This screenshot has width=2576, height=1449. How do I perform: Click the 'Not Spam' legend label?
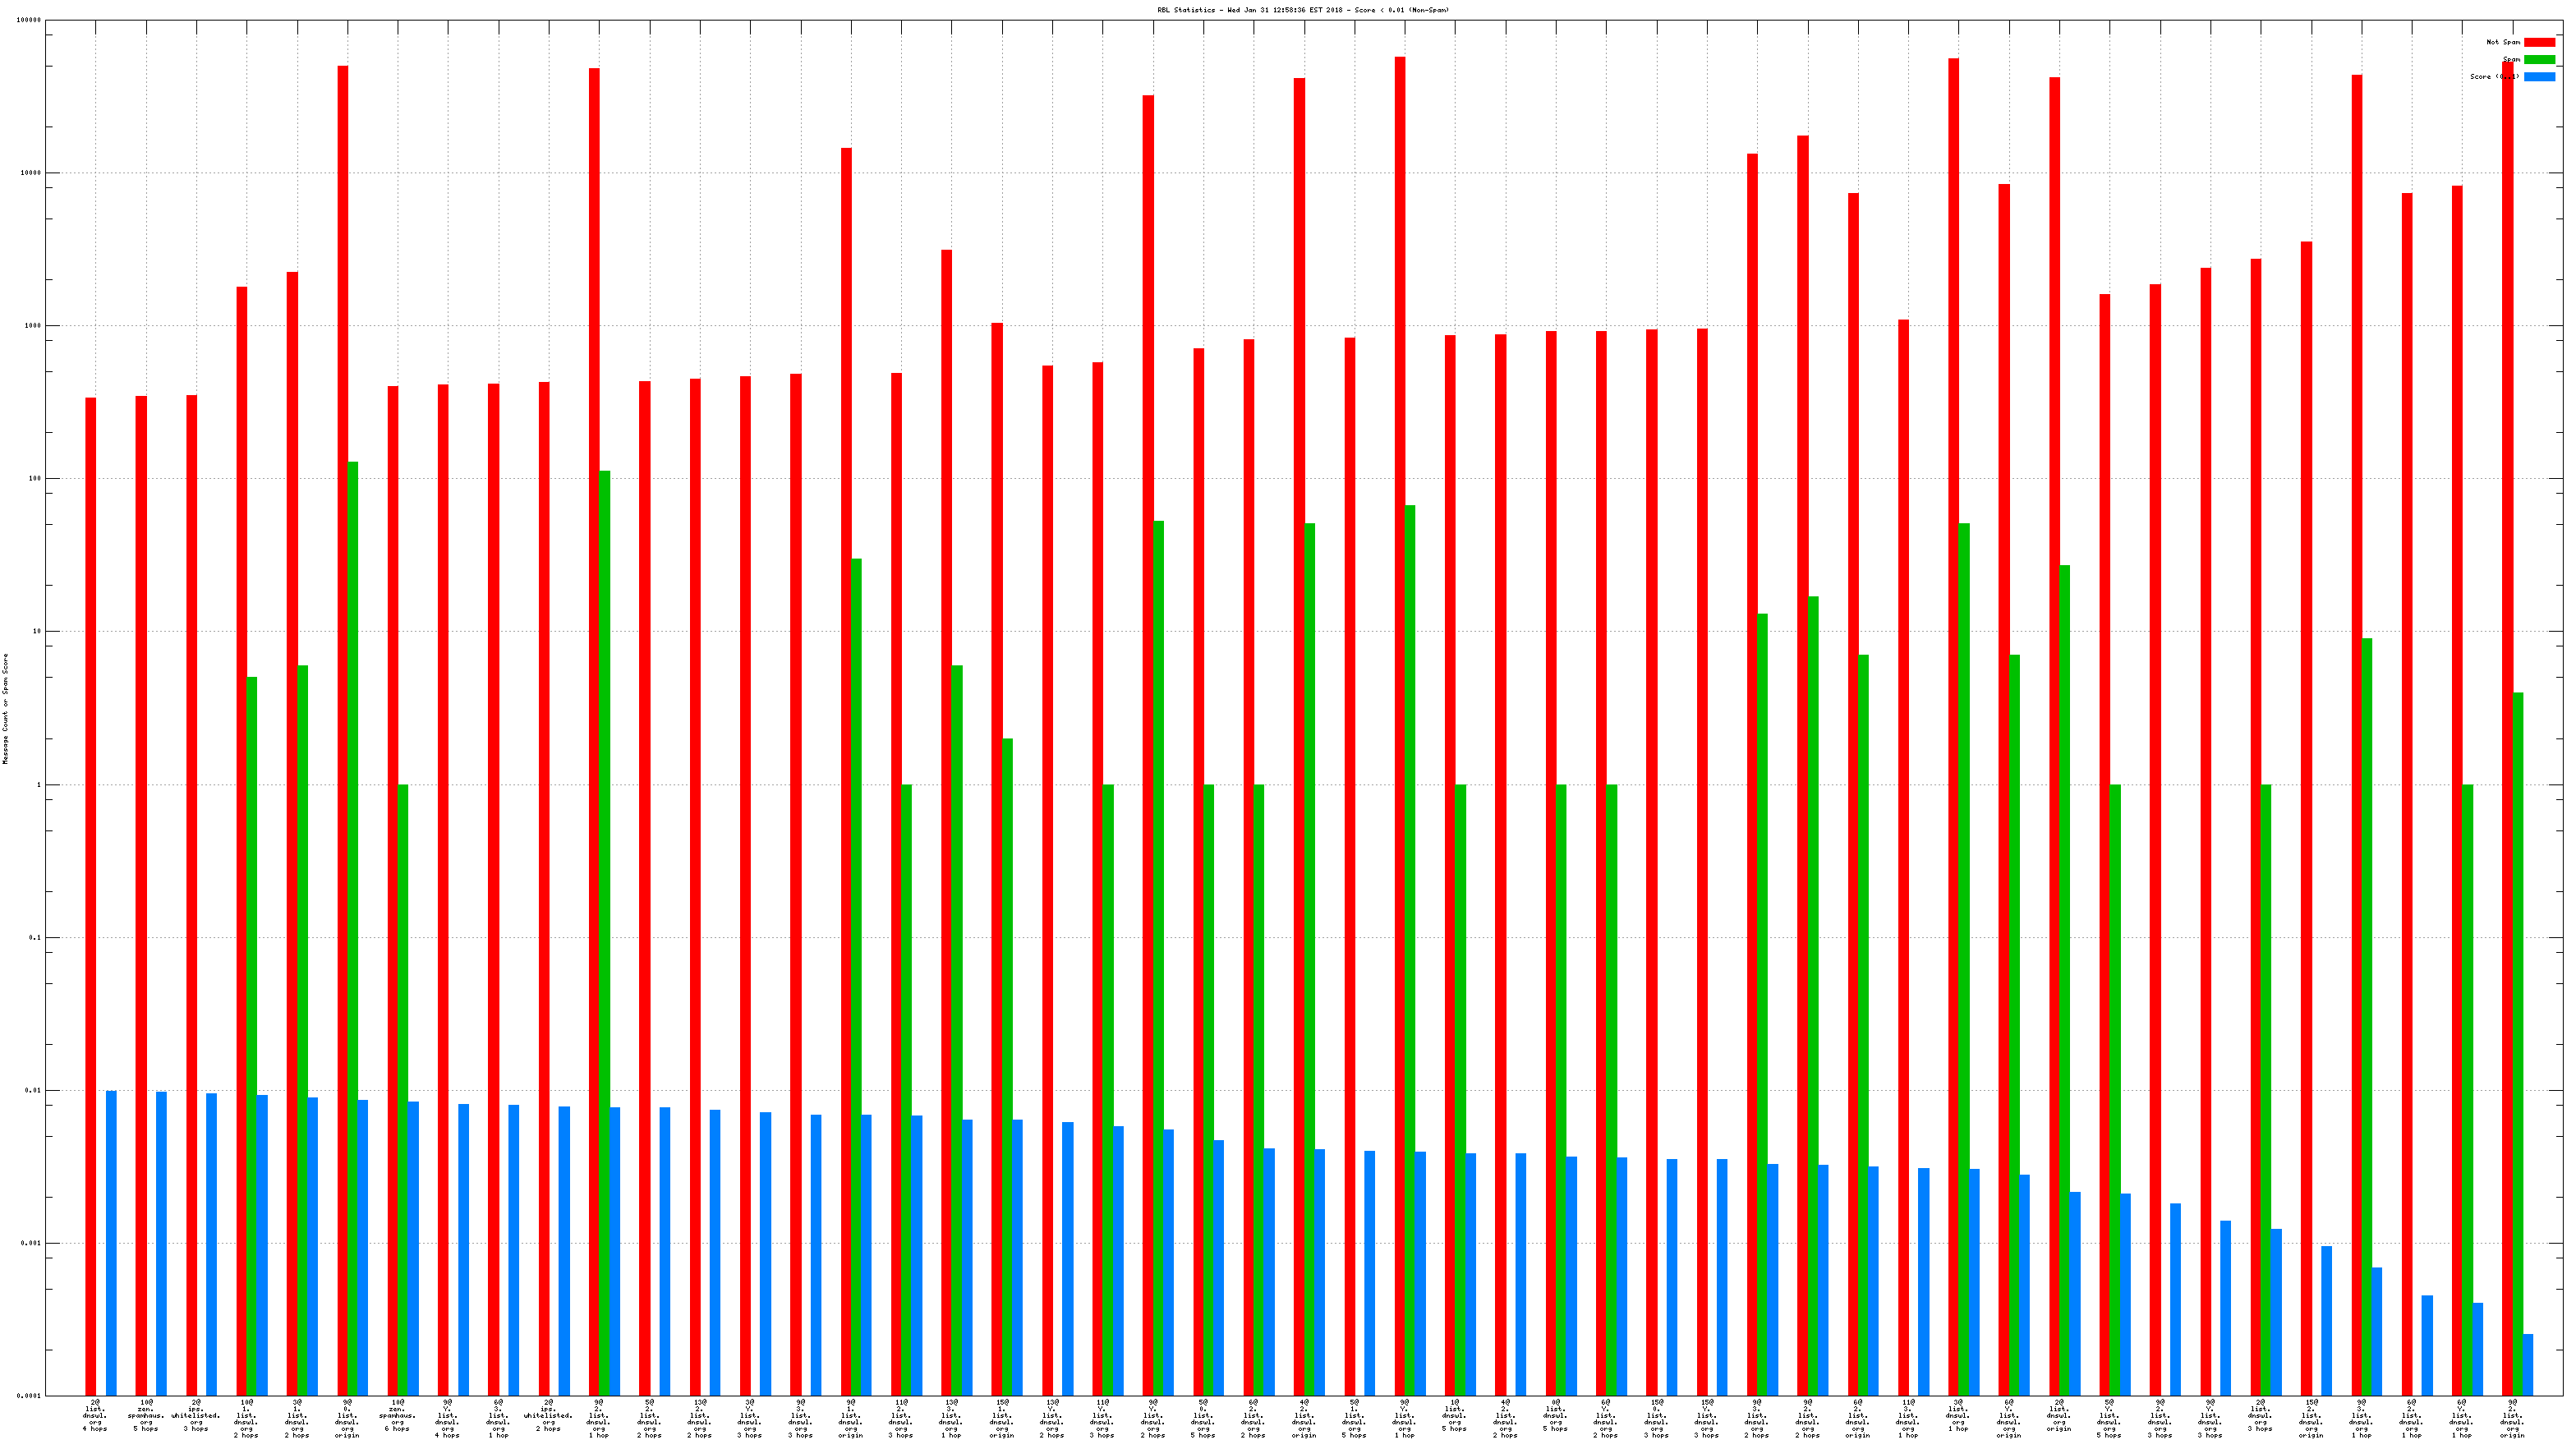point(2502,42)
